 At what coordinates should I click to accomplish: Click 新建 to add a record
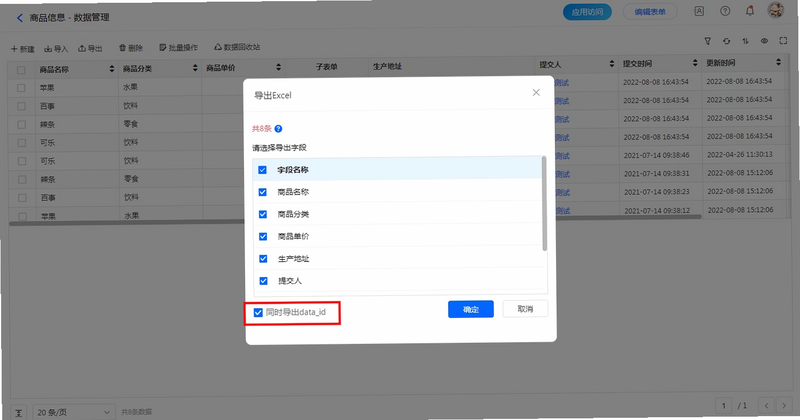pos(23,49)
